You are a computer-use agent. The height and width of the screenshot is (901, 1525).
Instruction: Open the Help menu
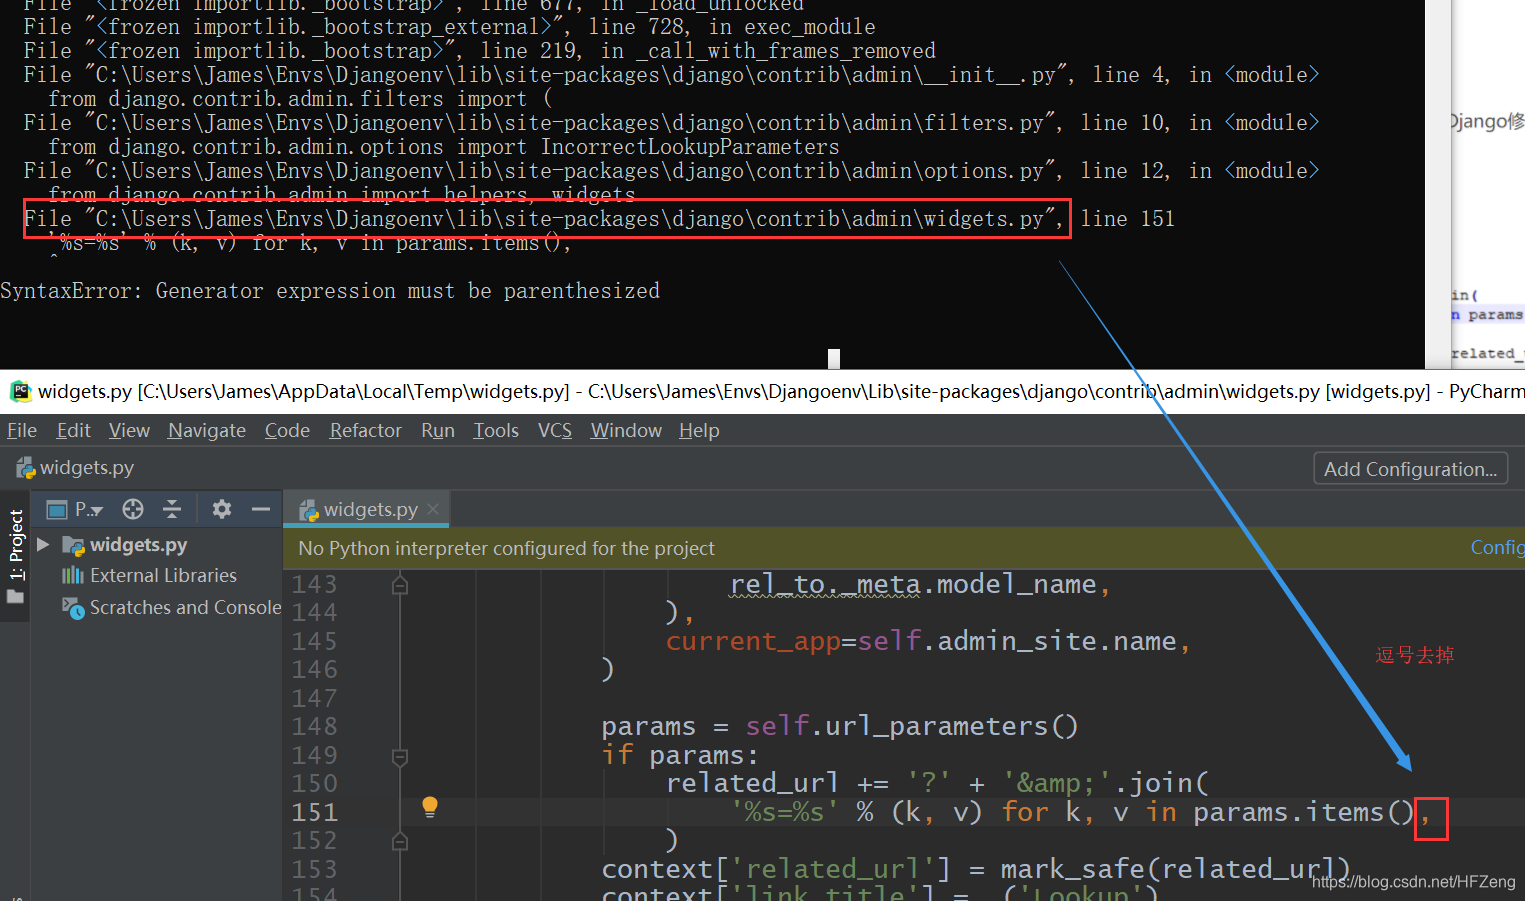[699, 430]
